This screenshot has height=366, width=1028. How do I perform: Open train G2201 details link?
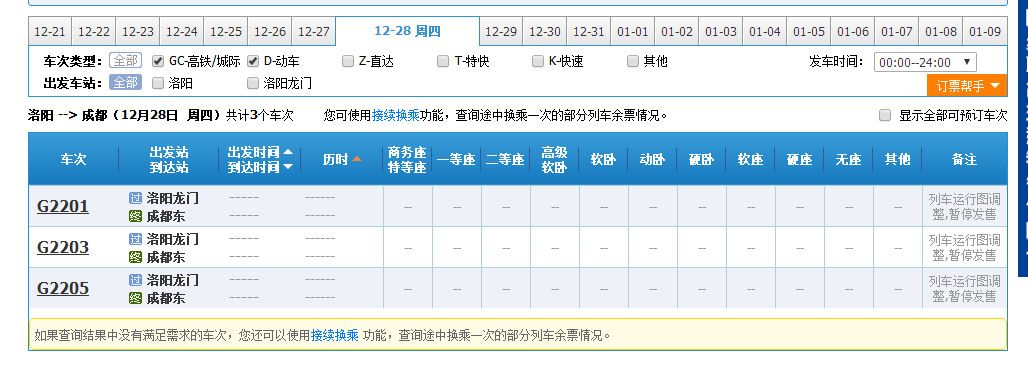click(x=63, y=207)
